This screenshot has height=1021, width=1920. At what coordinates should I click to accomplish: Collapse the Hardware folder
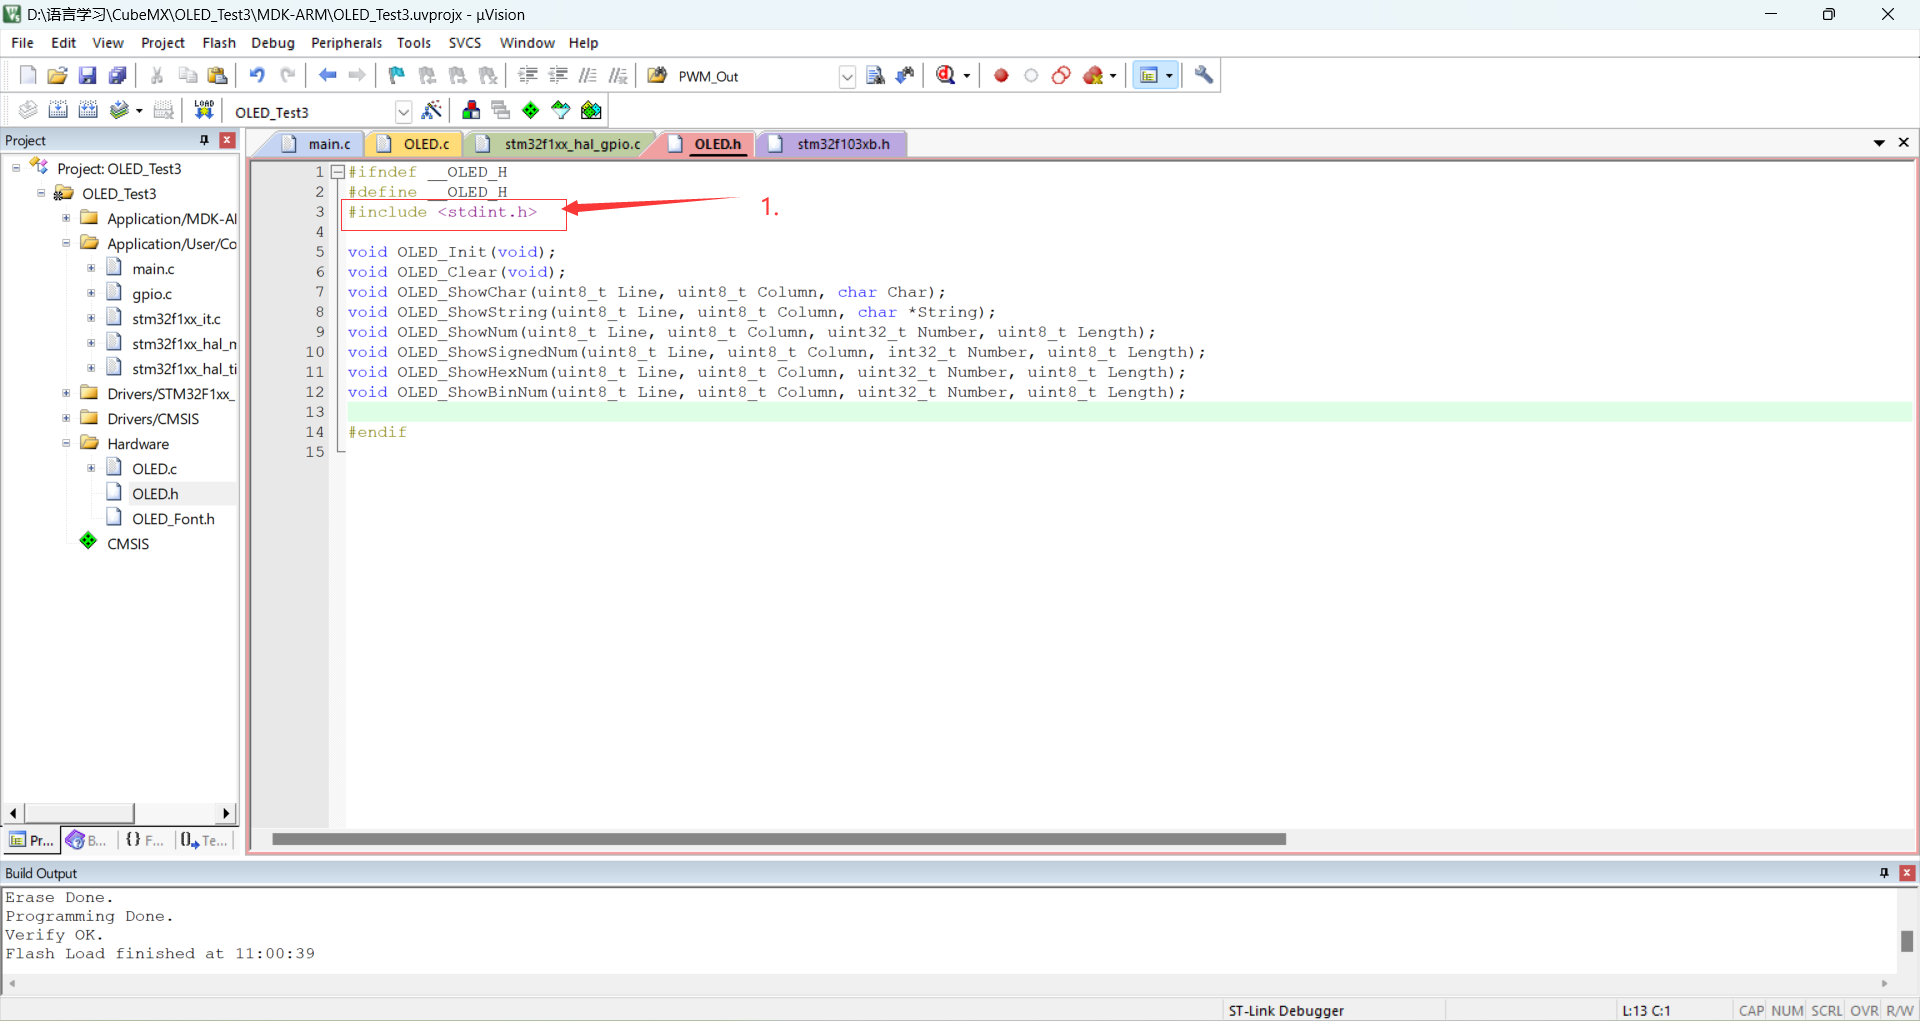coord(66,443)
